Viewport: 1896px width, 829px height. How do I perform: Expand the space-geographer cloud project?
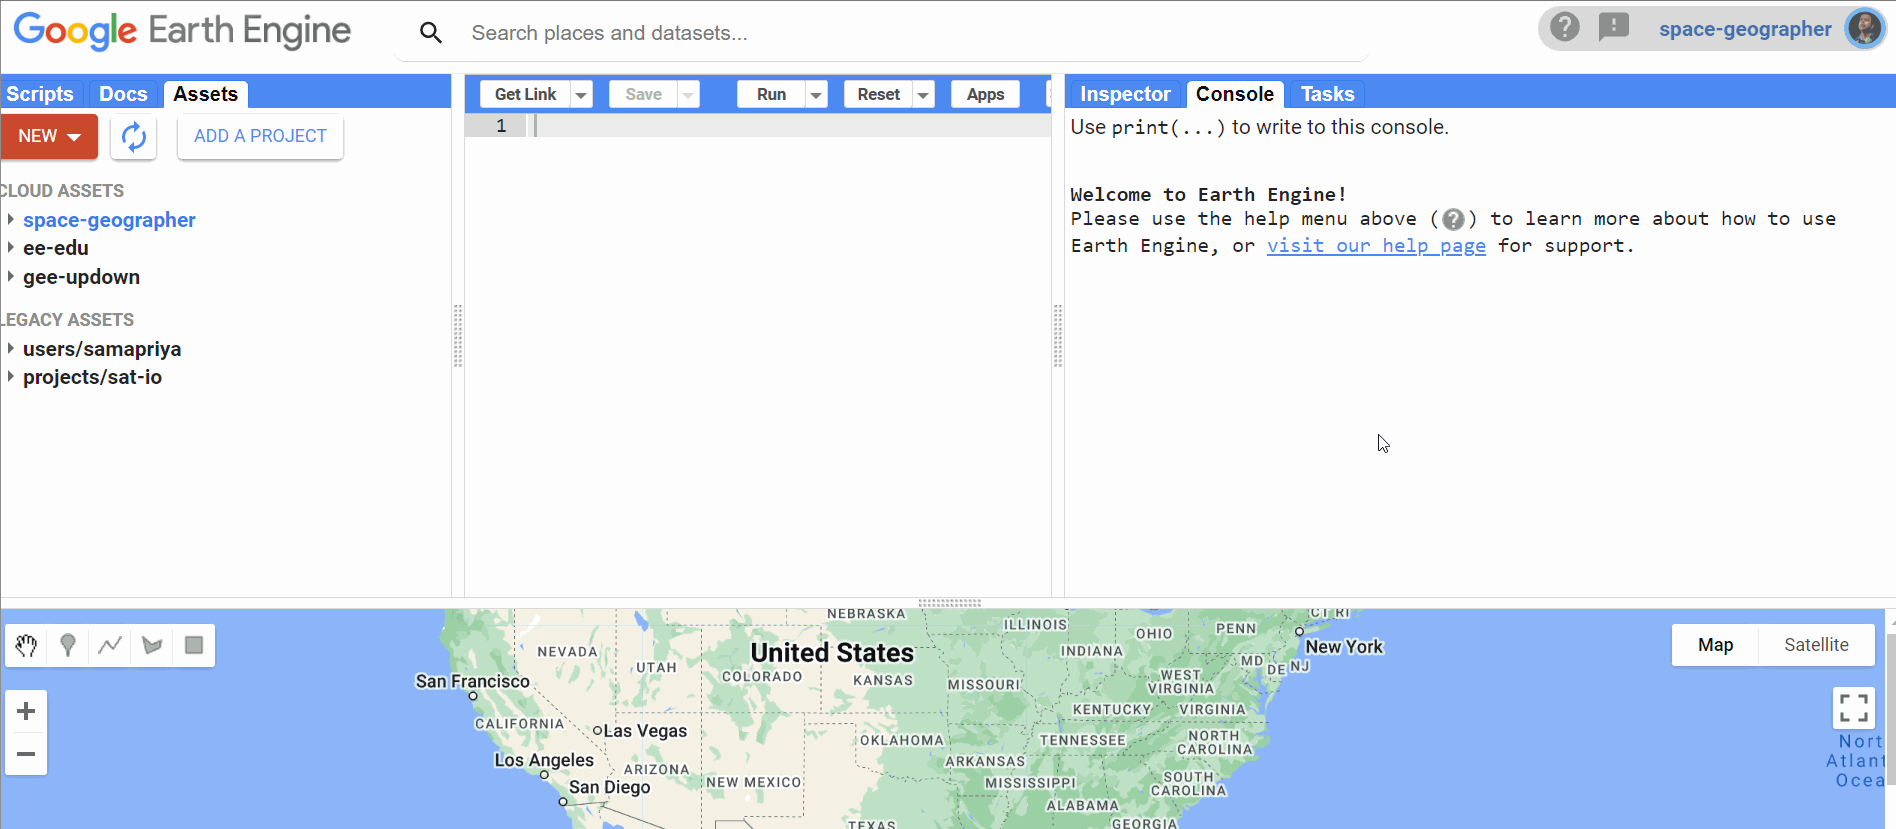click(10, 220)
